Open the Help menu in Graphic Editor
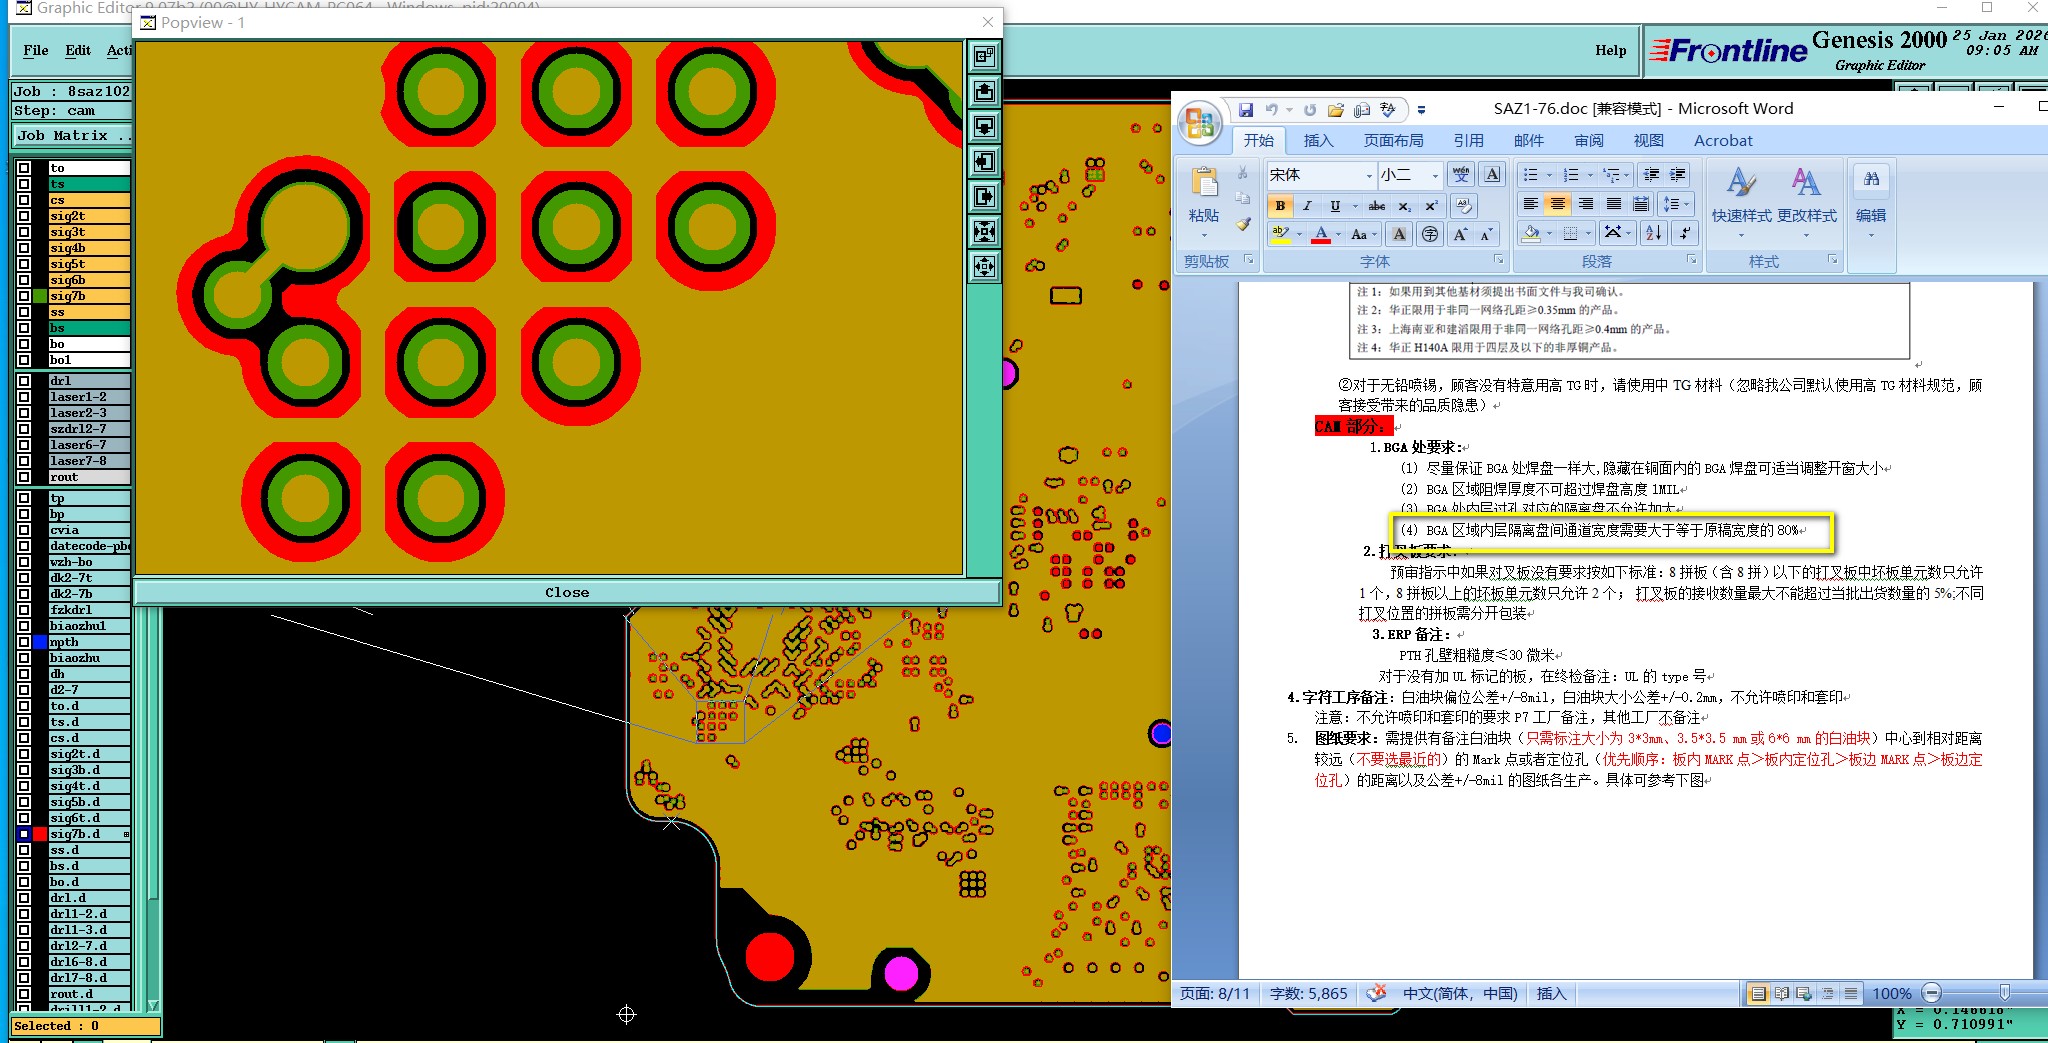The height and width of the screenshot is (1043, 2048). [1610, 50]
